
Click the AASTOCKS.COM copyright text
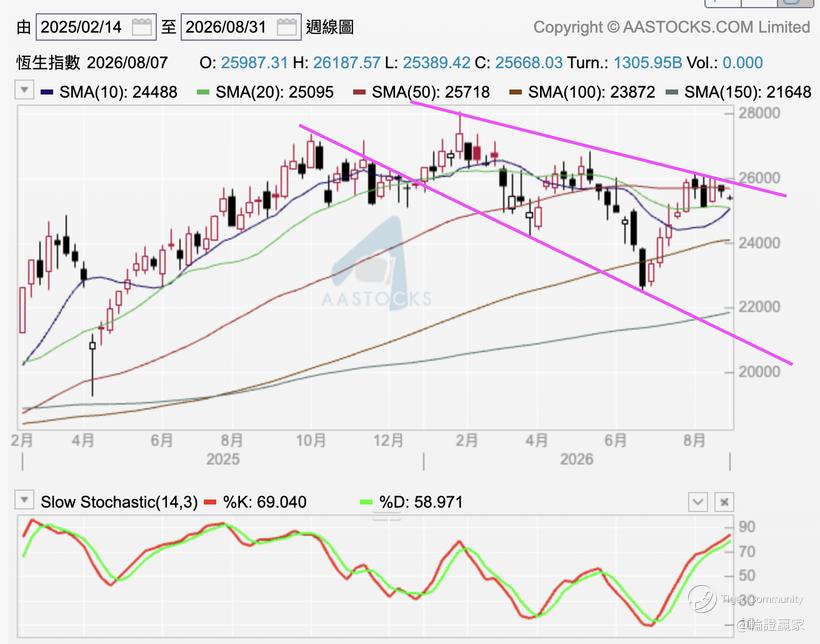(x=671, y=27)
